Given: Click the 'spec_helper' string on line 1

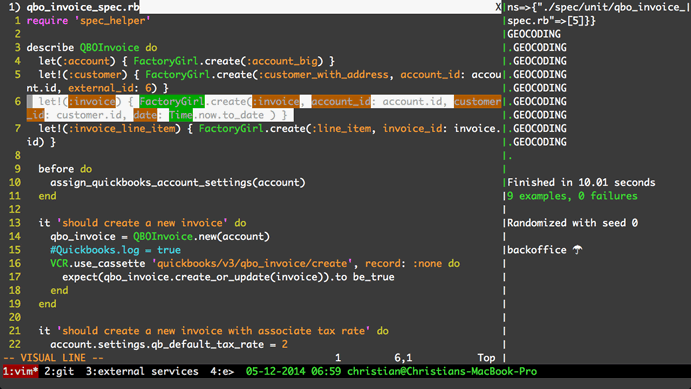Looking at the screenshot, I should coord(112,21).
